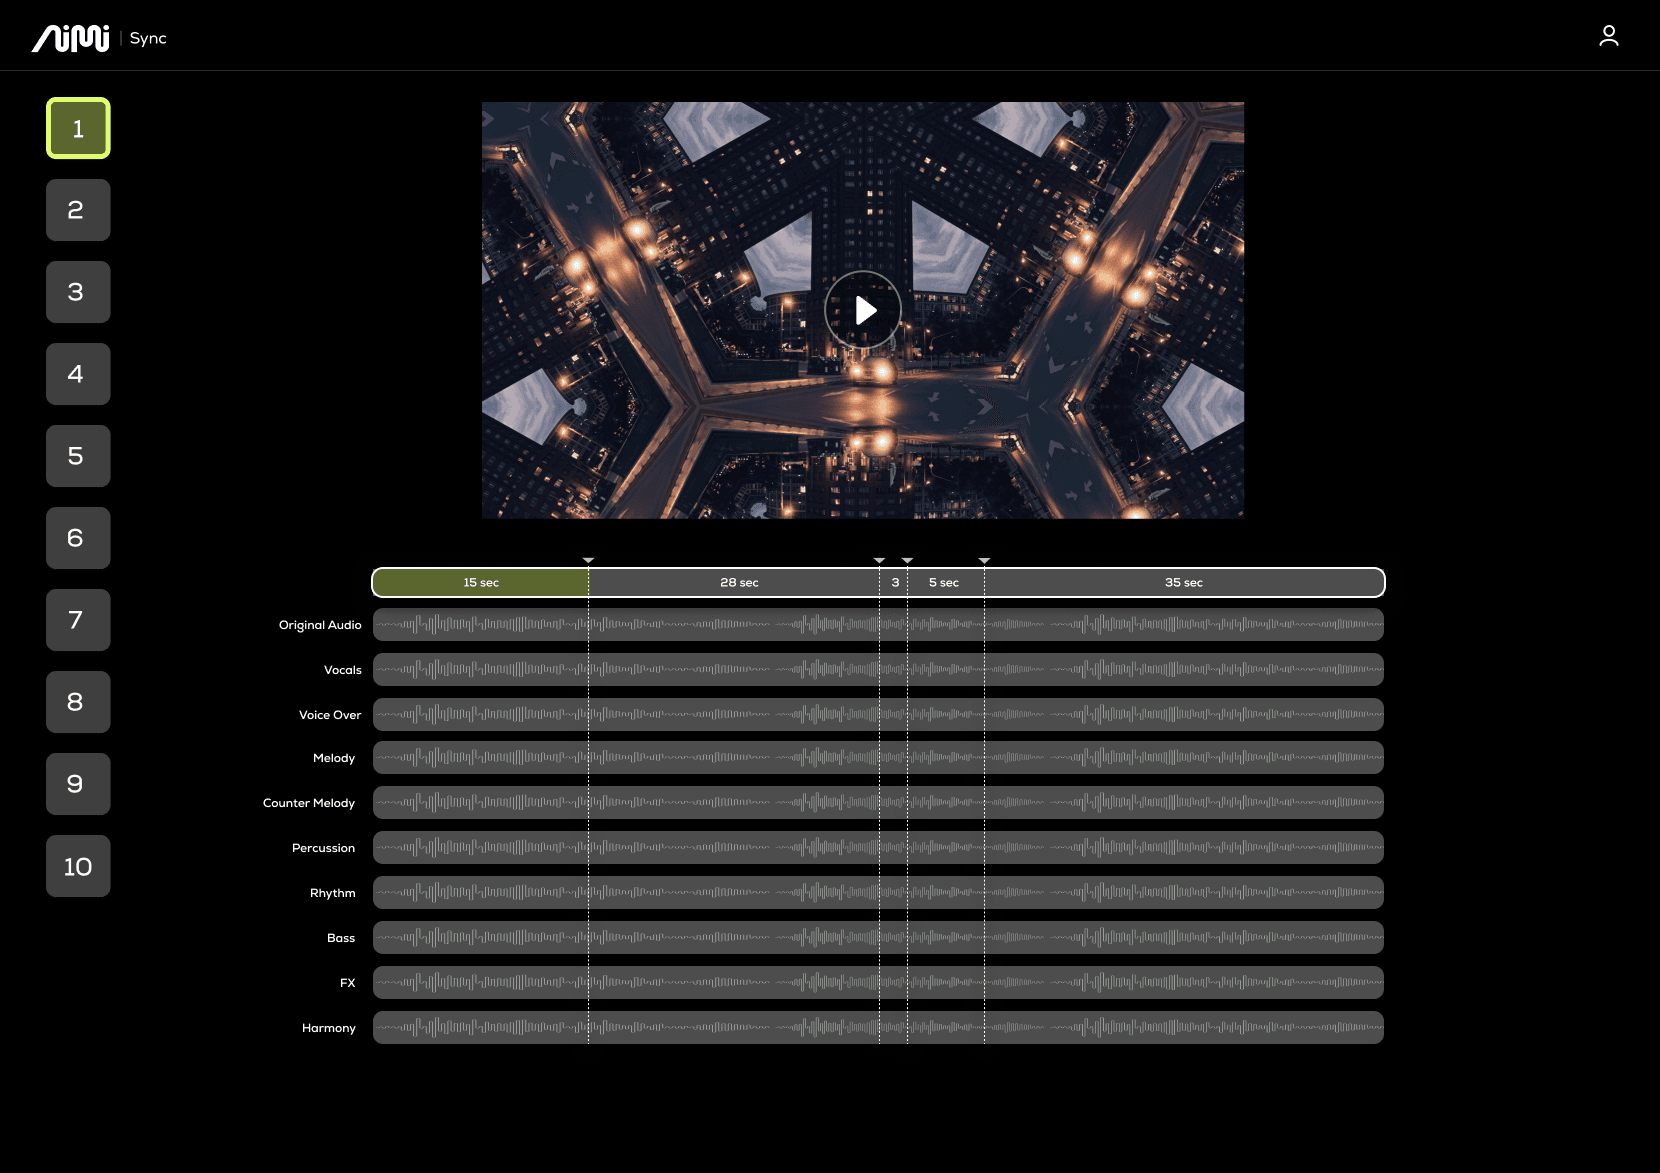This screenshot has width=1660, height=1173.
Task: Click the Rhythm track label
Action: pyautogui.click(x=333, y=893)
